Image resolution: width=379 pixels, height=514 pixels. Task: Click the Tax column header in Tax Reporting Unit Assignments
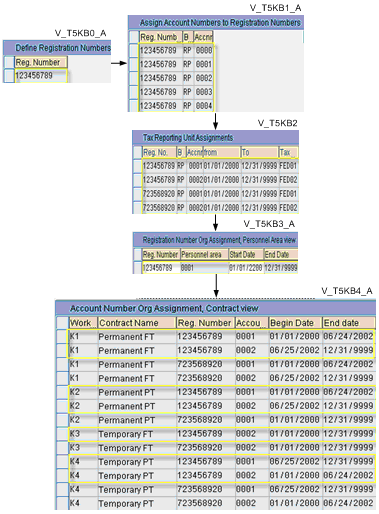[288, 153]
